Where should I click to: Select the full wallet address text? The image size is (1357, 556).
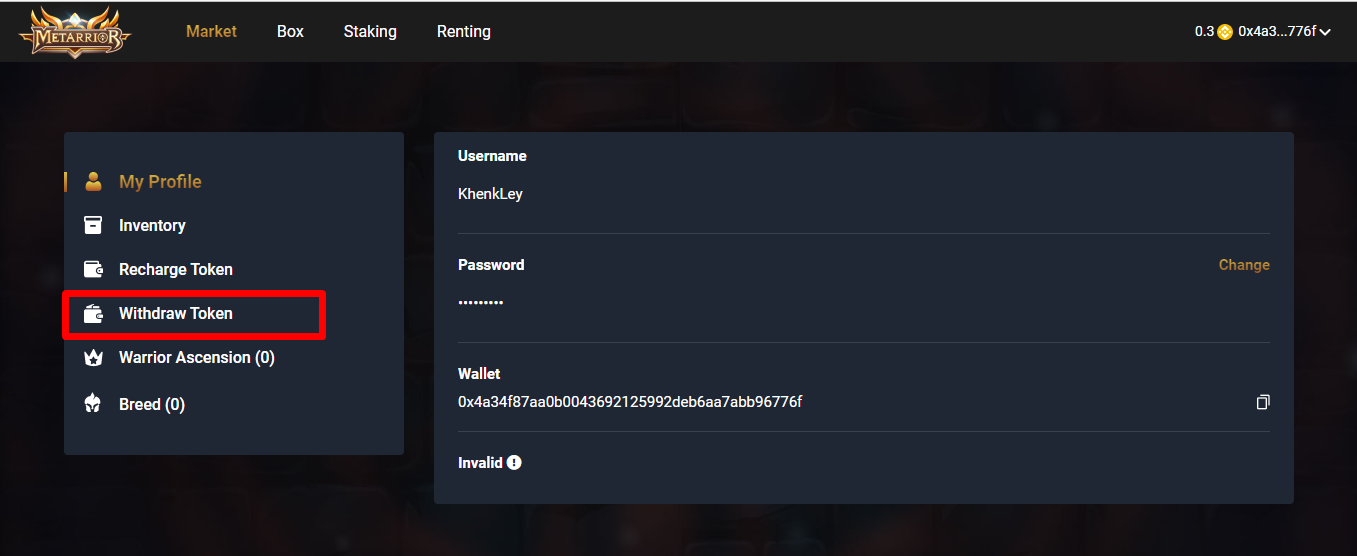(630, 402)
